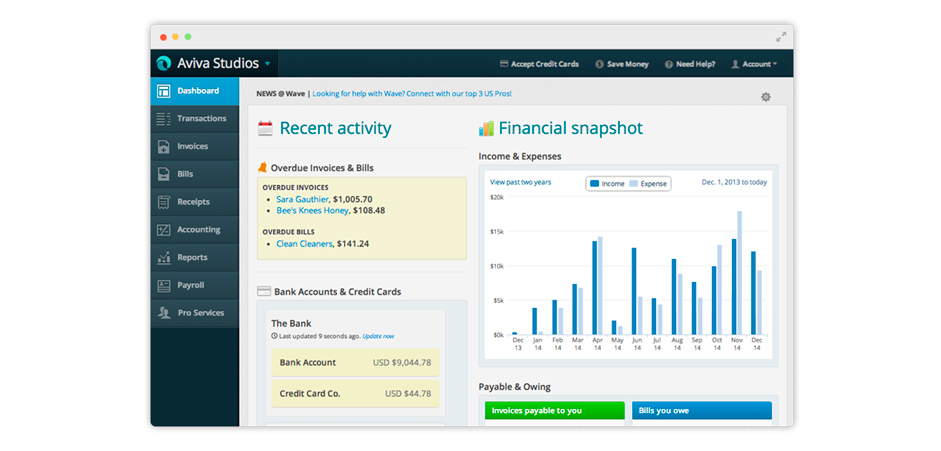This screenshot has height=451, width=941.
Task: Click the Accounting sidebar icon
Action: click(x=163, y=230)
